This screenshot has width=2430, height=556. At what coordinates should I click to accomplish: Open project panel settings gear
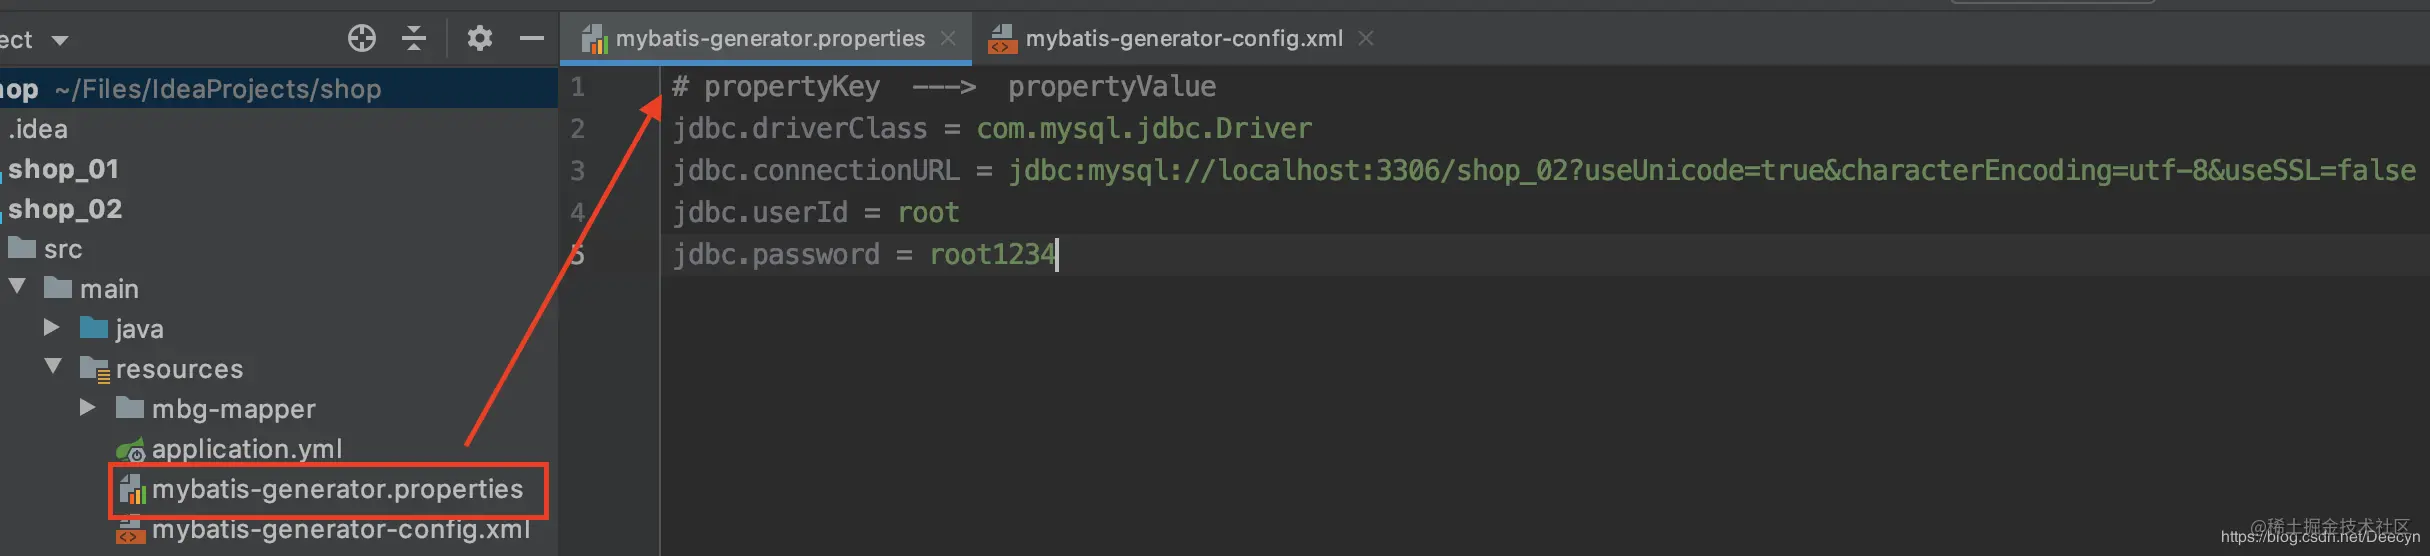(x=480, y=39)
